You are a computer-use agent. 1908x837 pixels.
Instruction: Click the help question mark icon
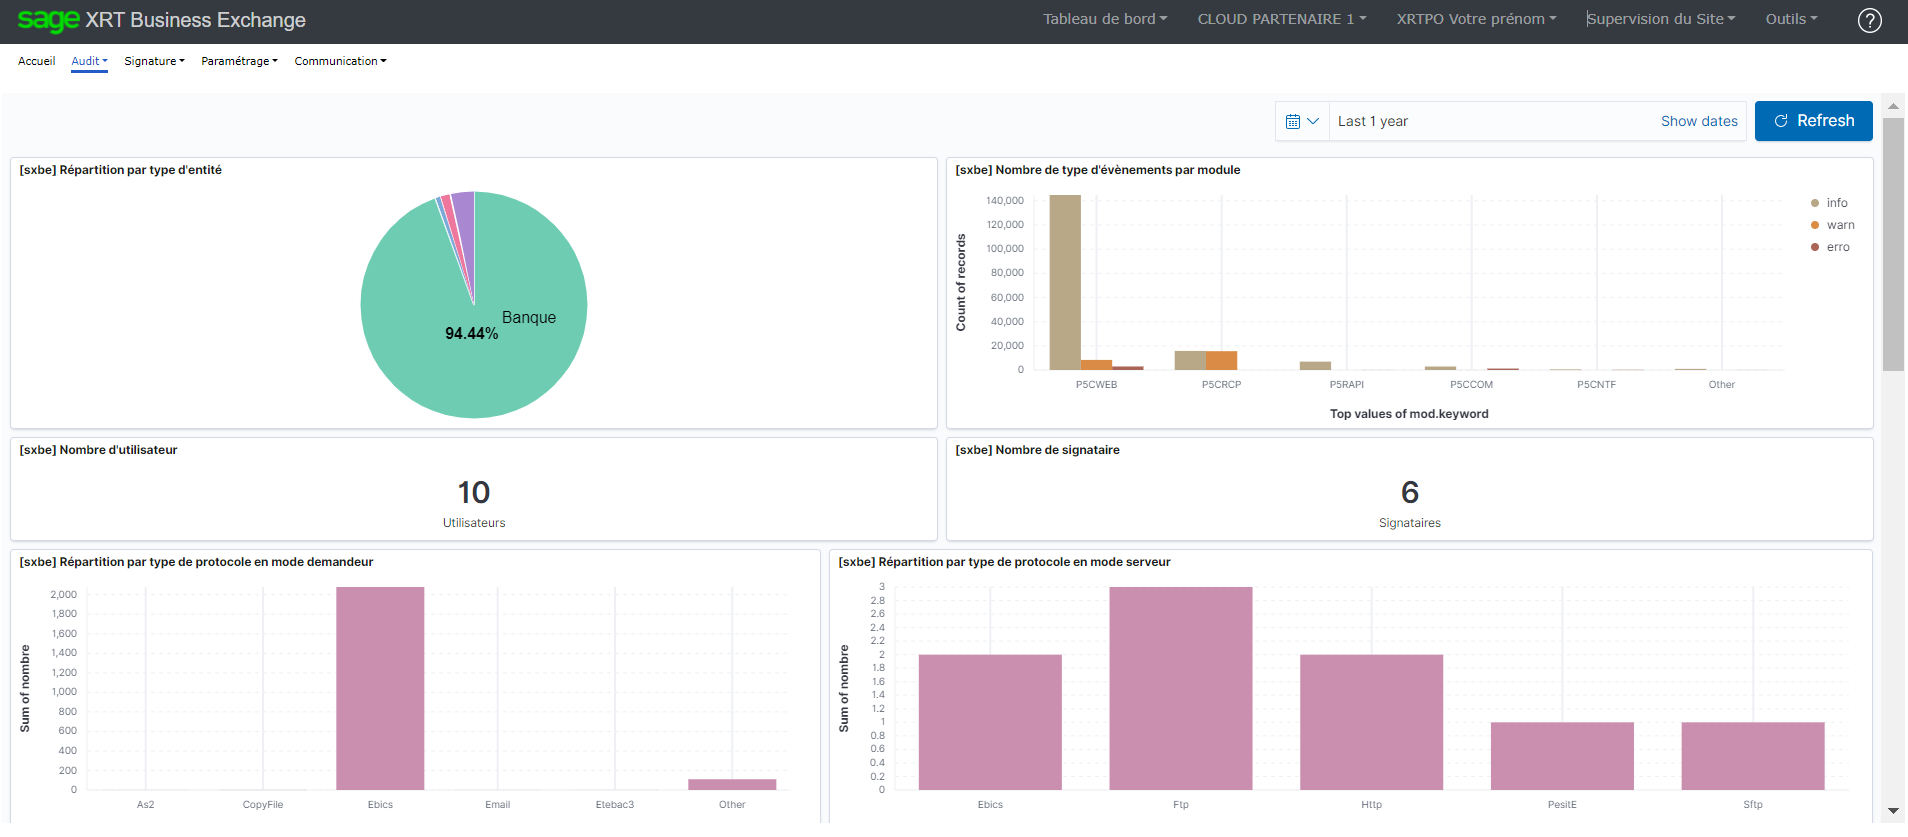(1869, 21)
